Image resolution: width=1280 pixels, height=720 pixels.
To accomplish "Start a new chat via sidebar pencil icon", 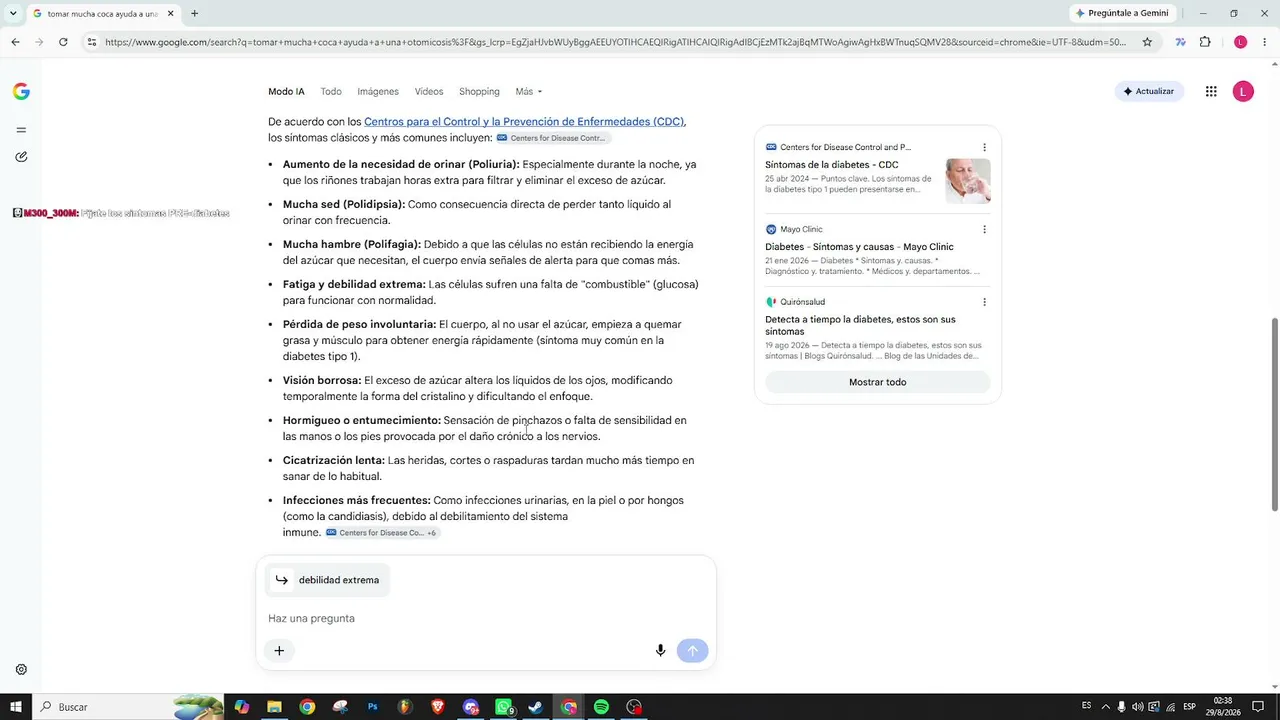I will [x=21, y=157].
